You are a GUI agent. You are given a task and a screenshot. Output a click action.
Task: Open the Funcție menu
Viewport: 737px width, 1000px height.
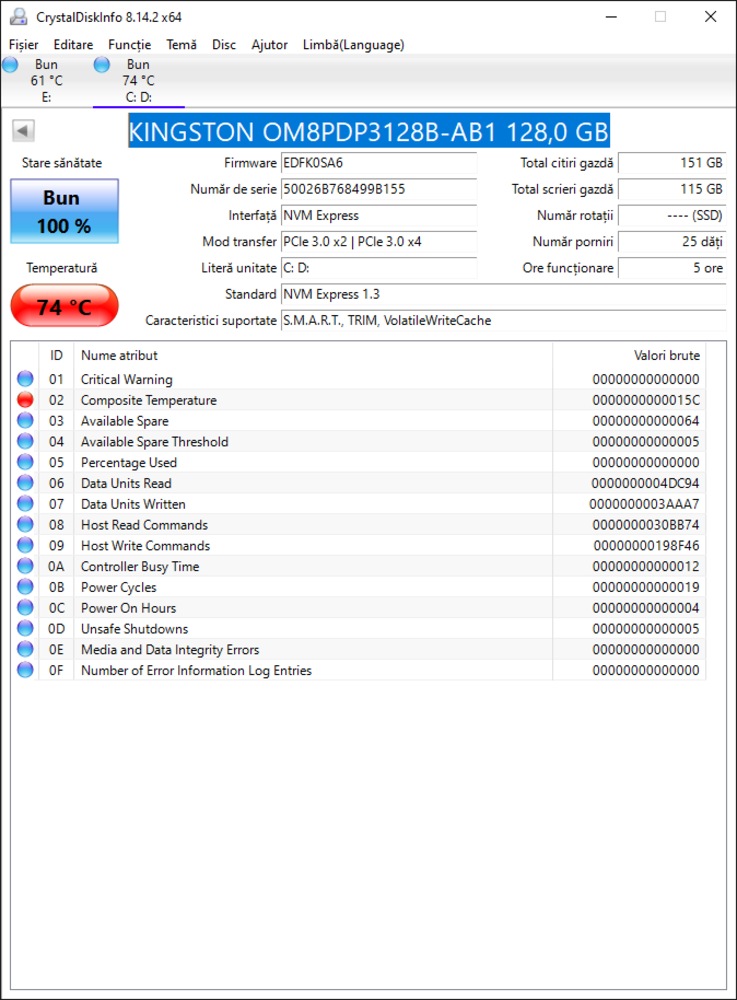pos(129,45)
